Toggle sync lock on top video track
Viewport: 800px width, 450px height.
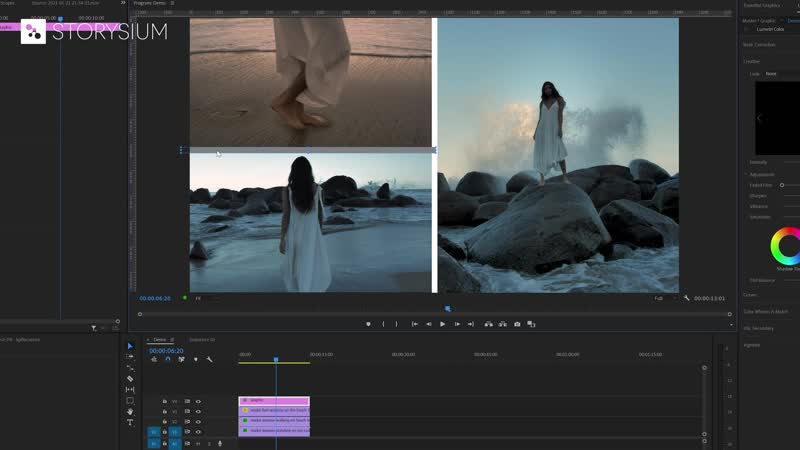click(x=187, y=402)
